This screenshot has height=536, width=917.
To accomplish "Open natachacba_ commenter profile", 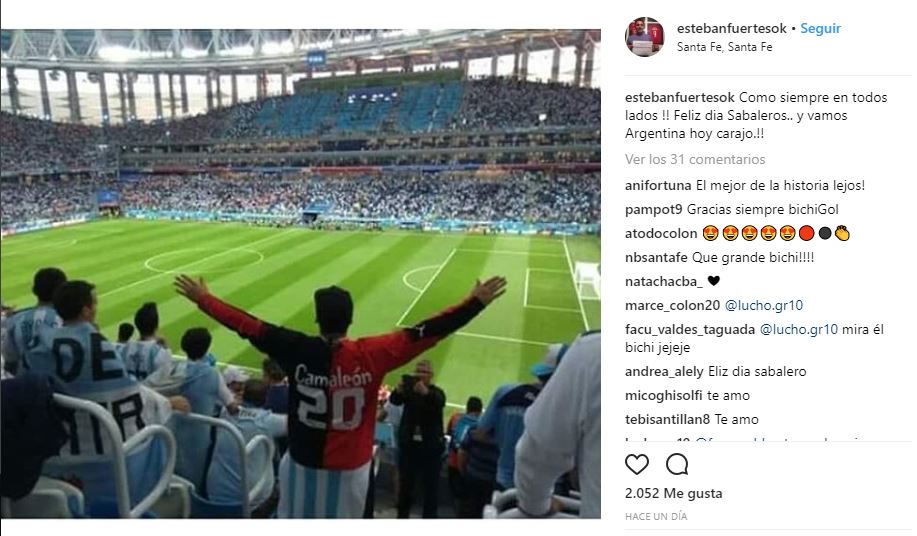I will [x=664, y=281].
